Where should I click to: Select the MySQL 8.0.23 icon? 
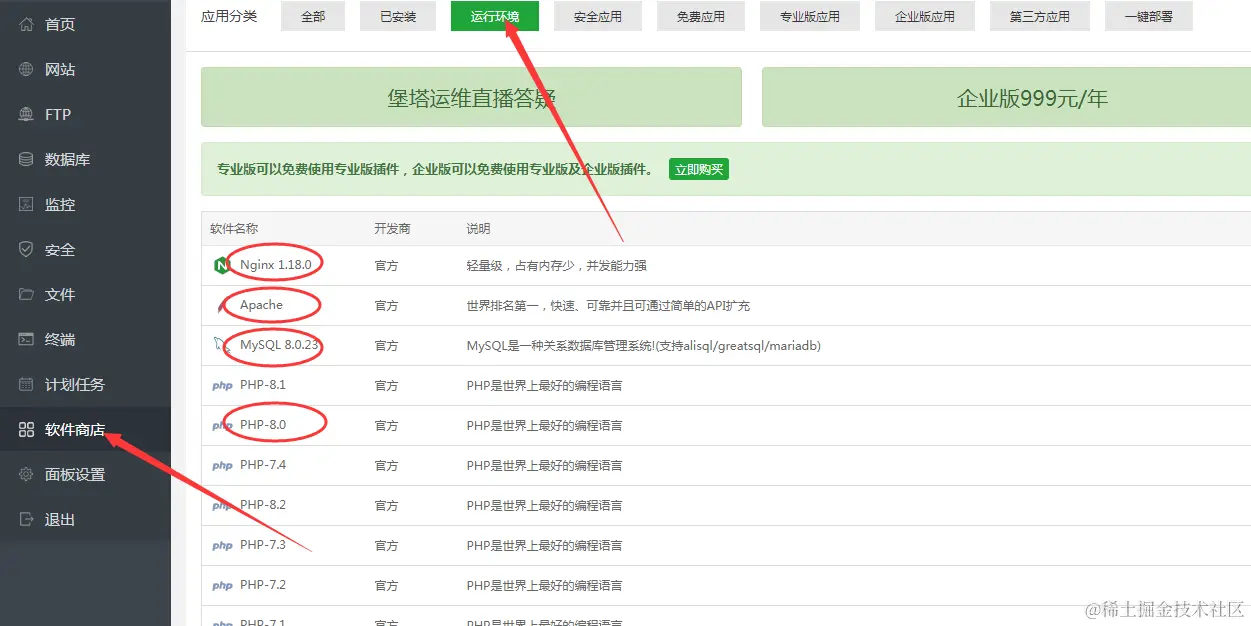click(222, 345)
